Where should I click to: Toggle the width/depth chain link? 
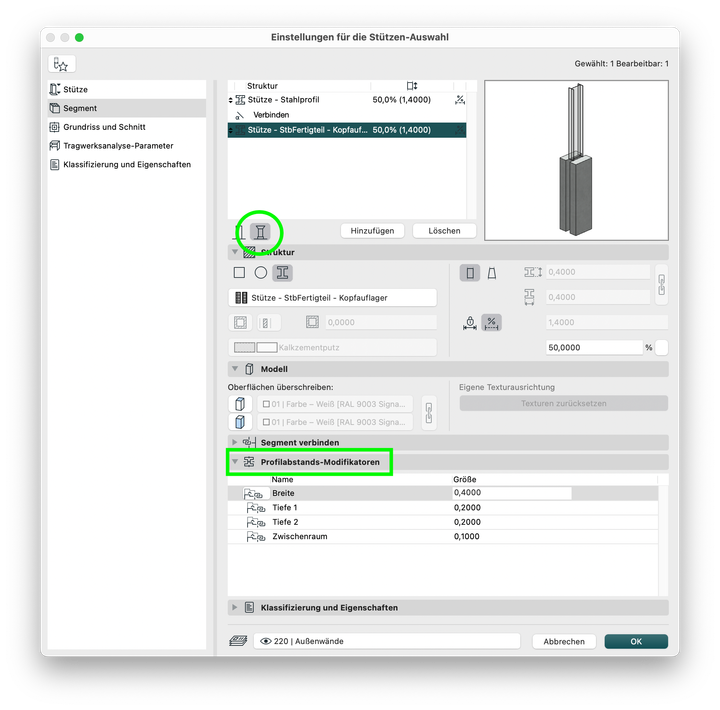coord(662,285)
